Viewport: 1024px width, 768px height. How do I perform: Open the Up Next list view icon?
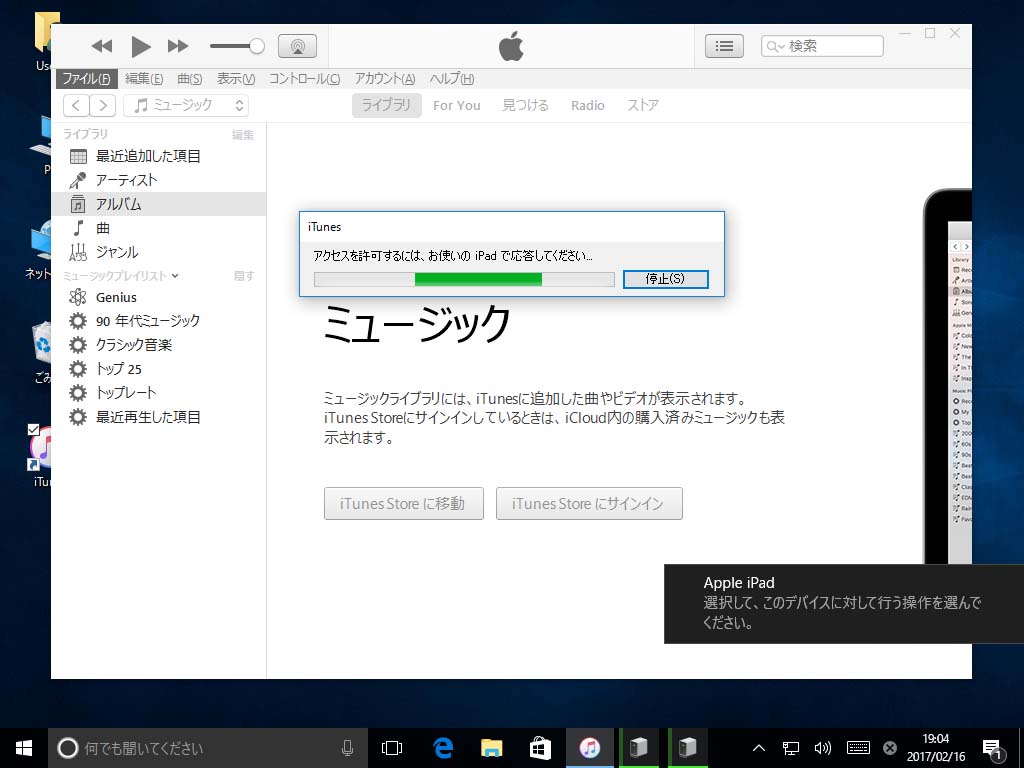(x=724, y=46)
